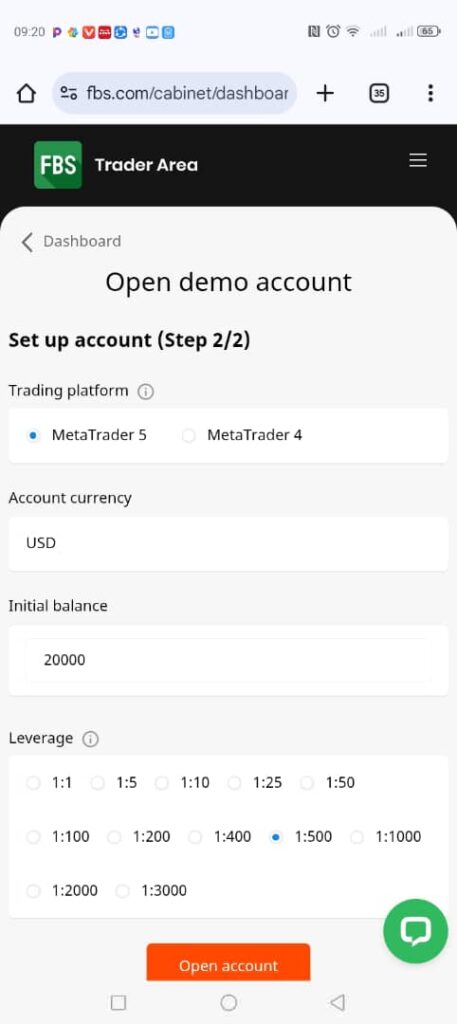Tap the site settings icon in address bar
This screenshot has width=457, height=1024.
69,93
